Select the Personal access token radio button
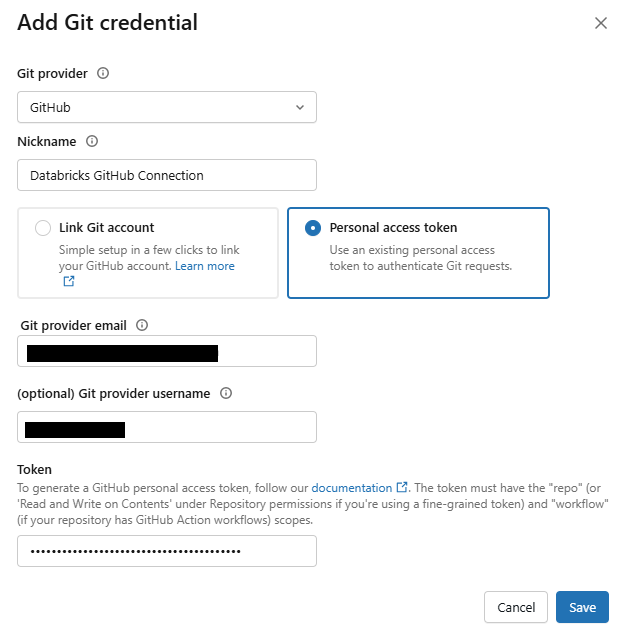 tap(313, 228)
